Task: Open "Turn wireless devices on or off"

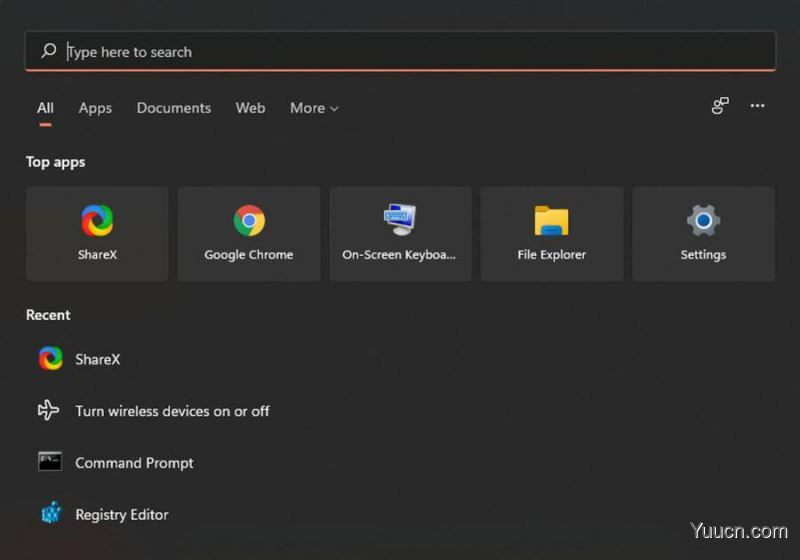Action: point(172,411)
